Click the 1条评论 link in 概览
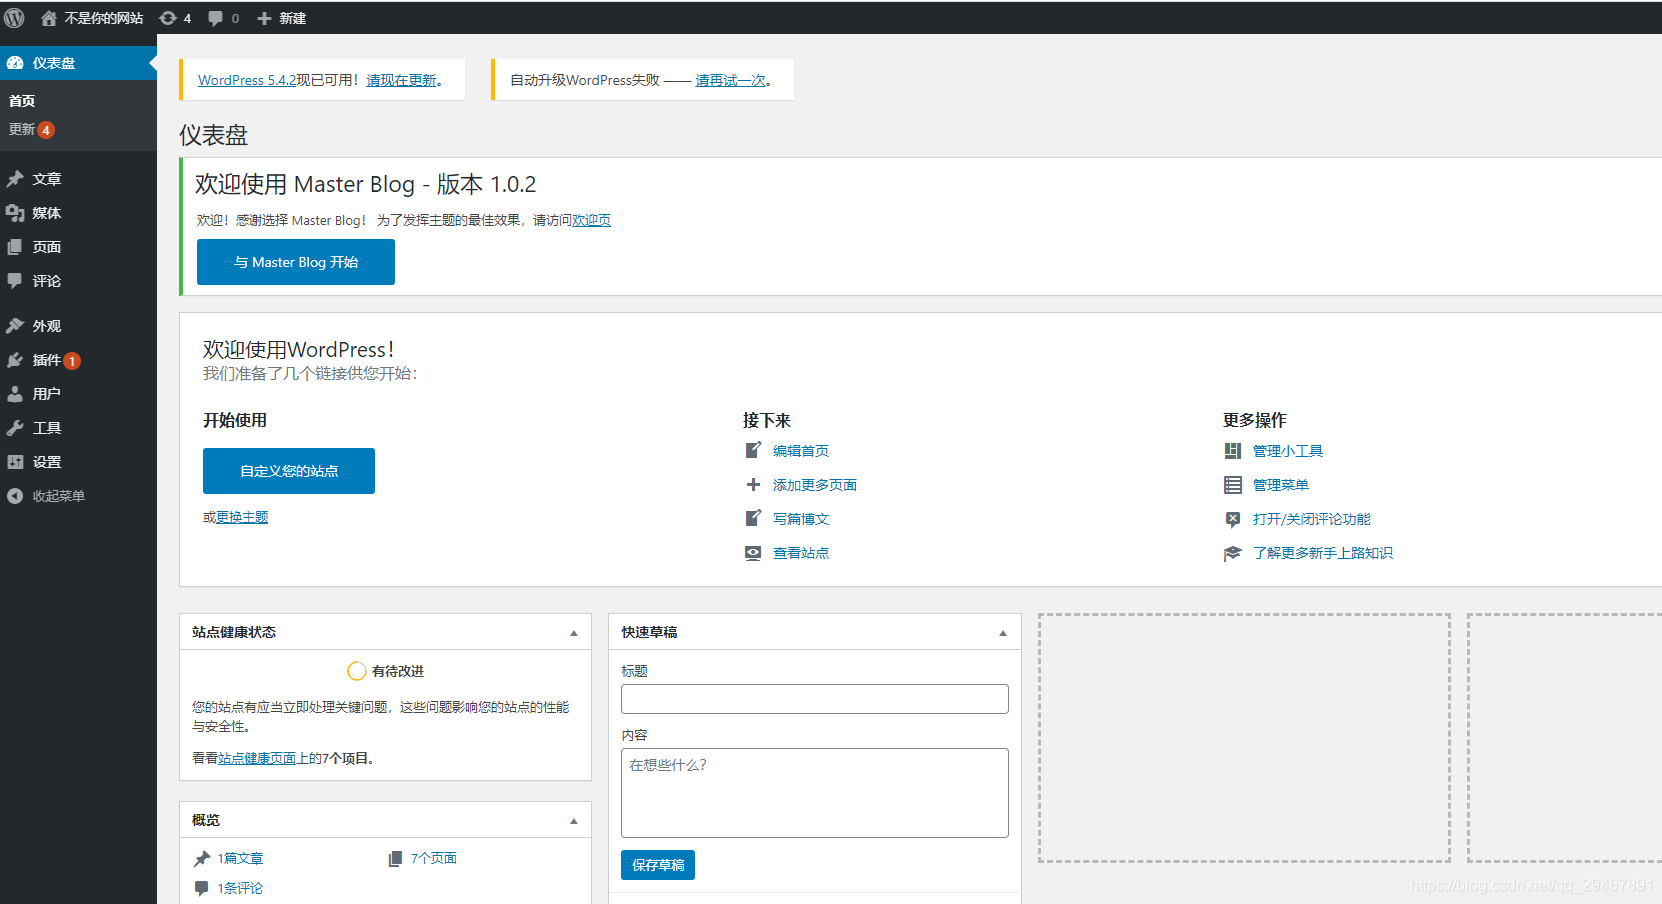 pyautogui.click(x=241, y=888)
